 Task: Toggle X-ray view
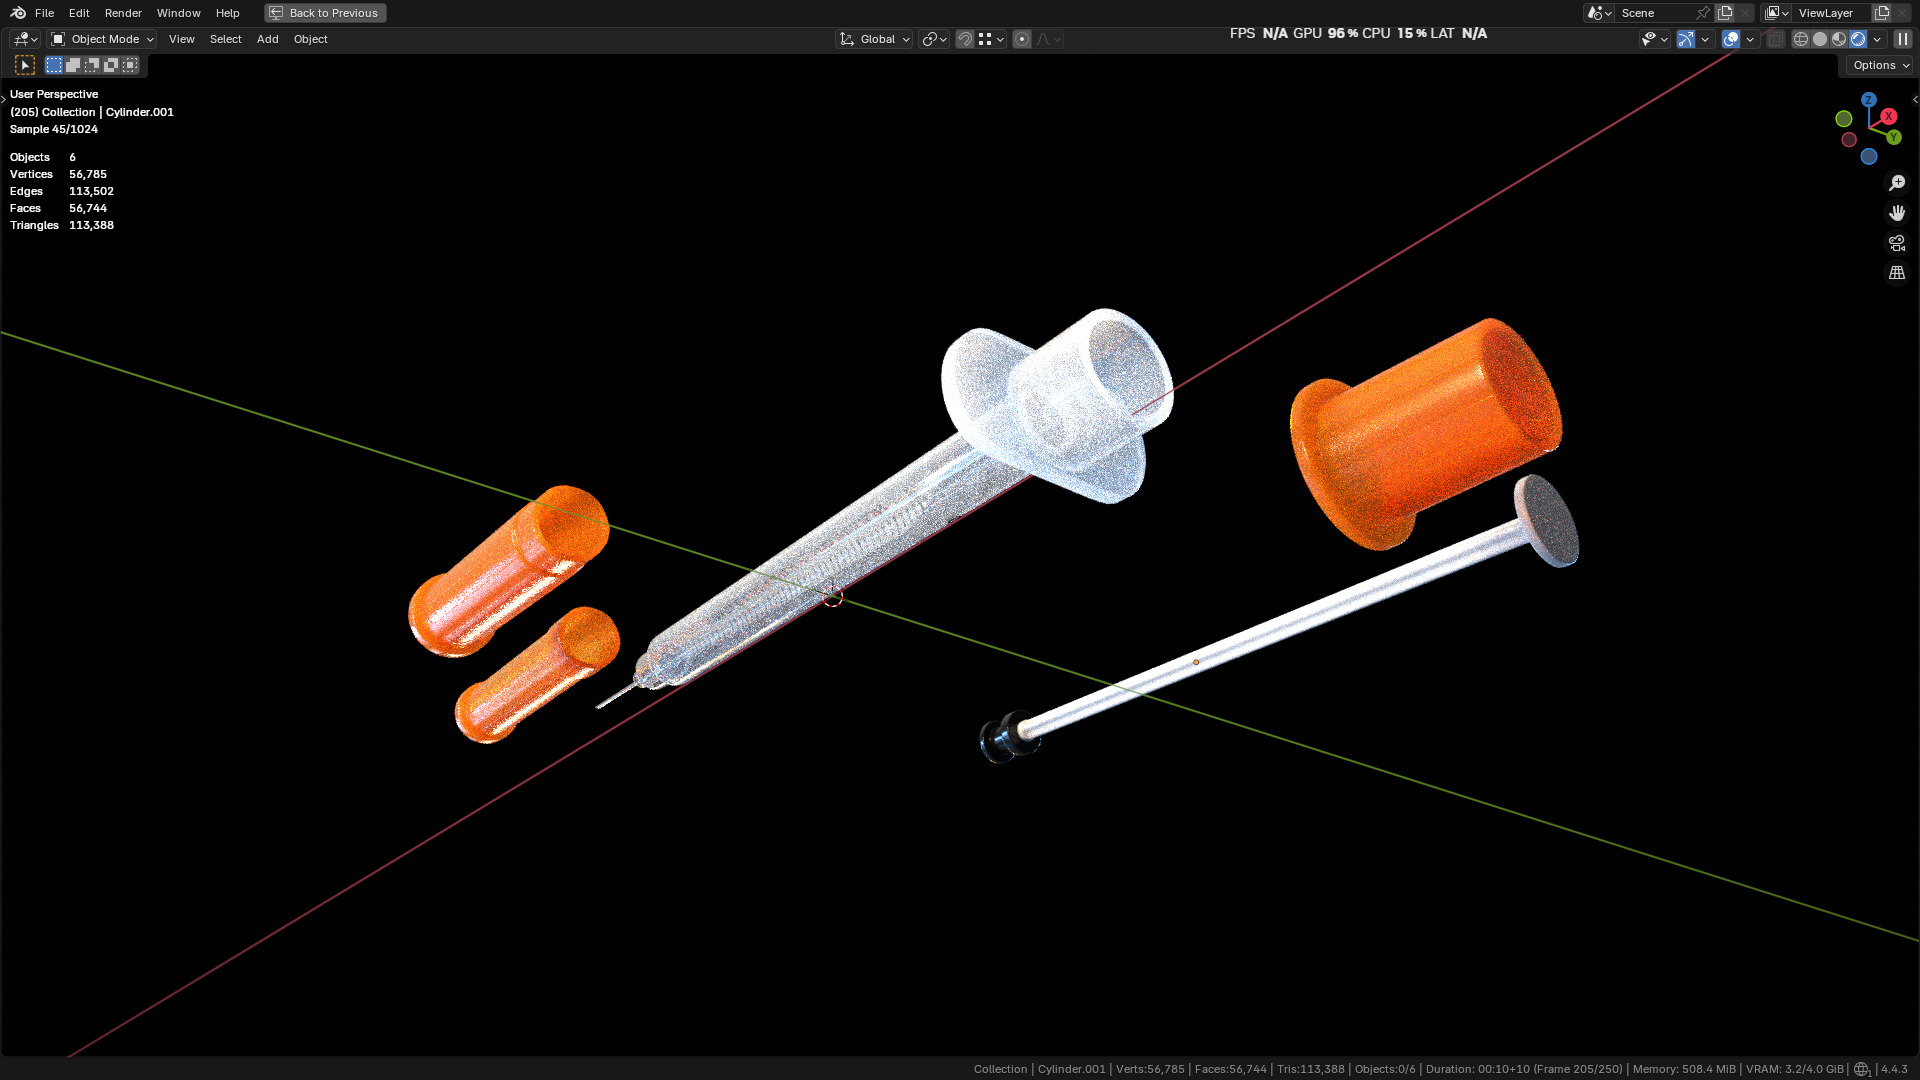(x=1775, y=39)
